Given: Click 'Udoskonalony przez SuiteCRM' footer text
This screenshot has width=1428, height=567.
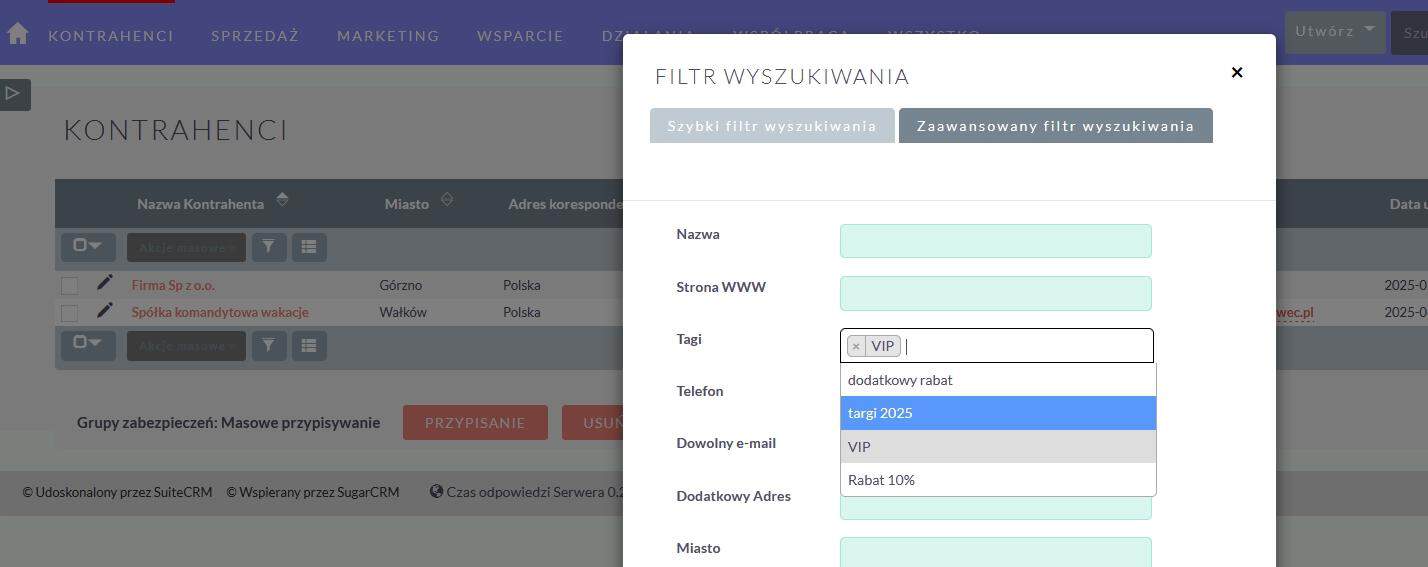Looking at the screenshot, I should pos(117,492).
